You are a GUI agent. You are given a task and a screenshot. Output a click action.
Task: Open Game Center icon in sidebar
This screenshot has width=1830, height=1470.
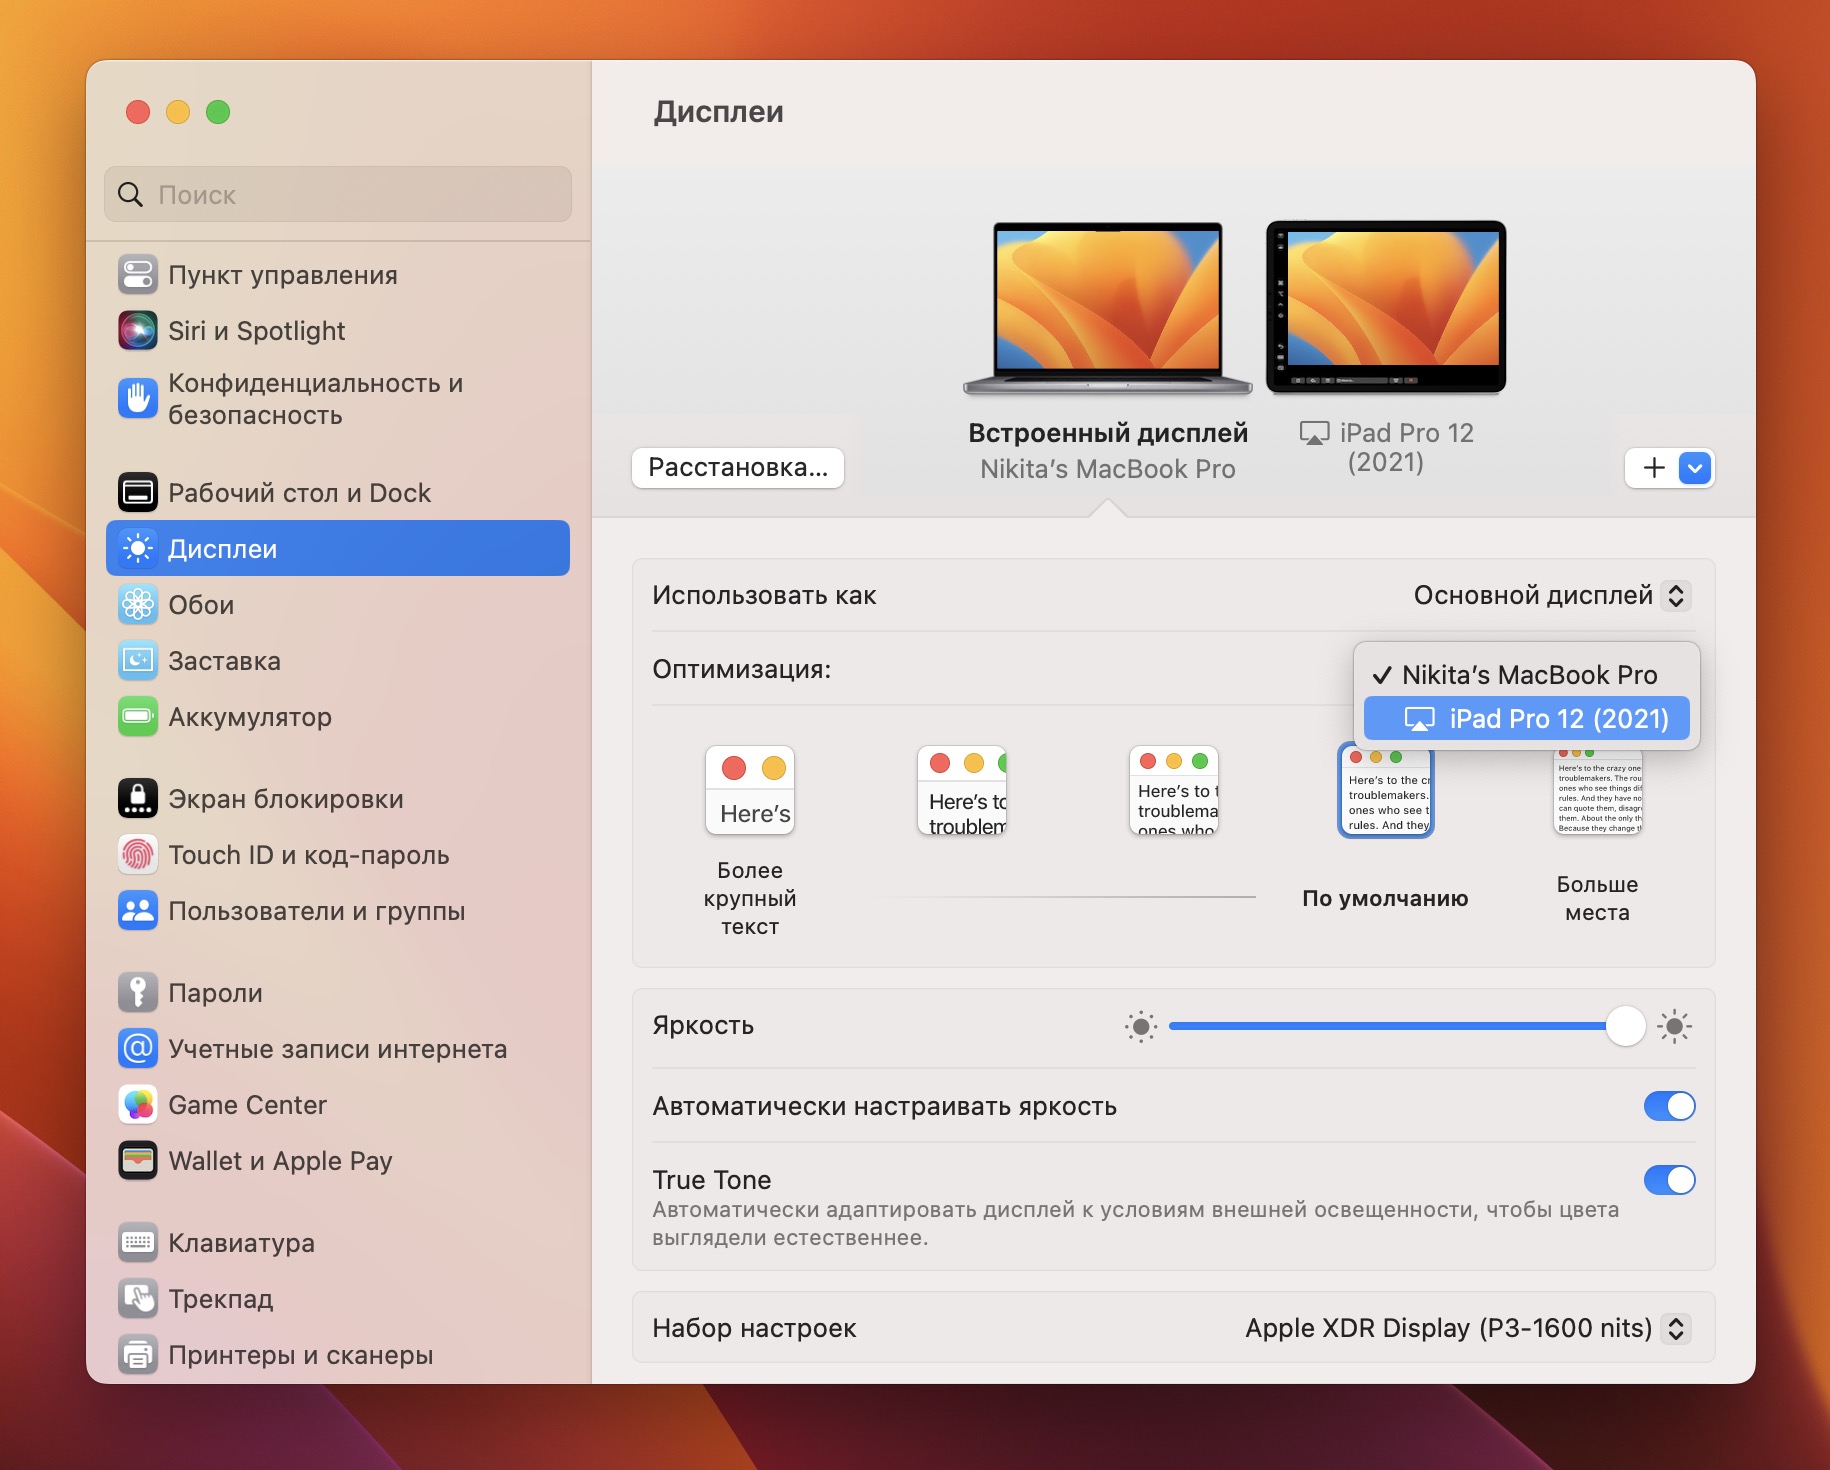(138, 1105)
